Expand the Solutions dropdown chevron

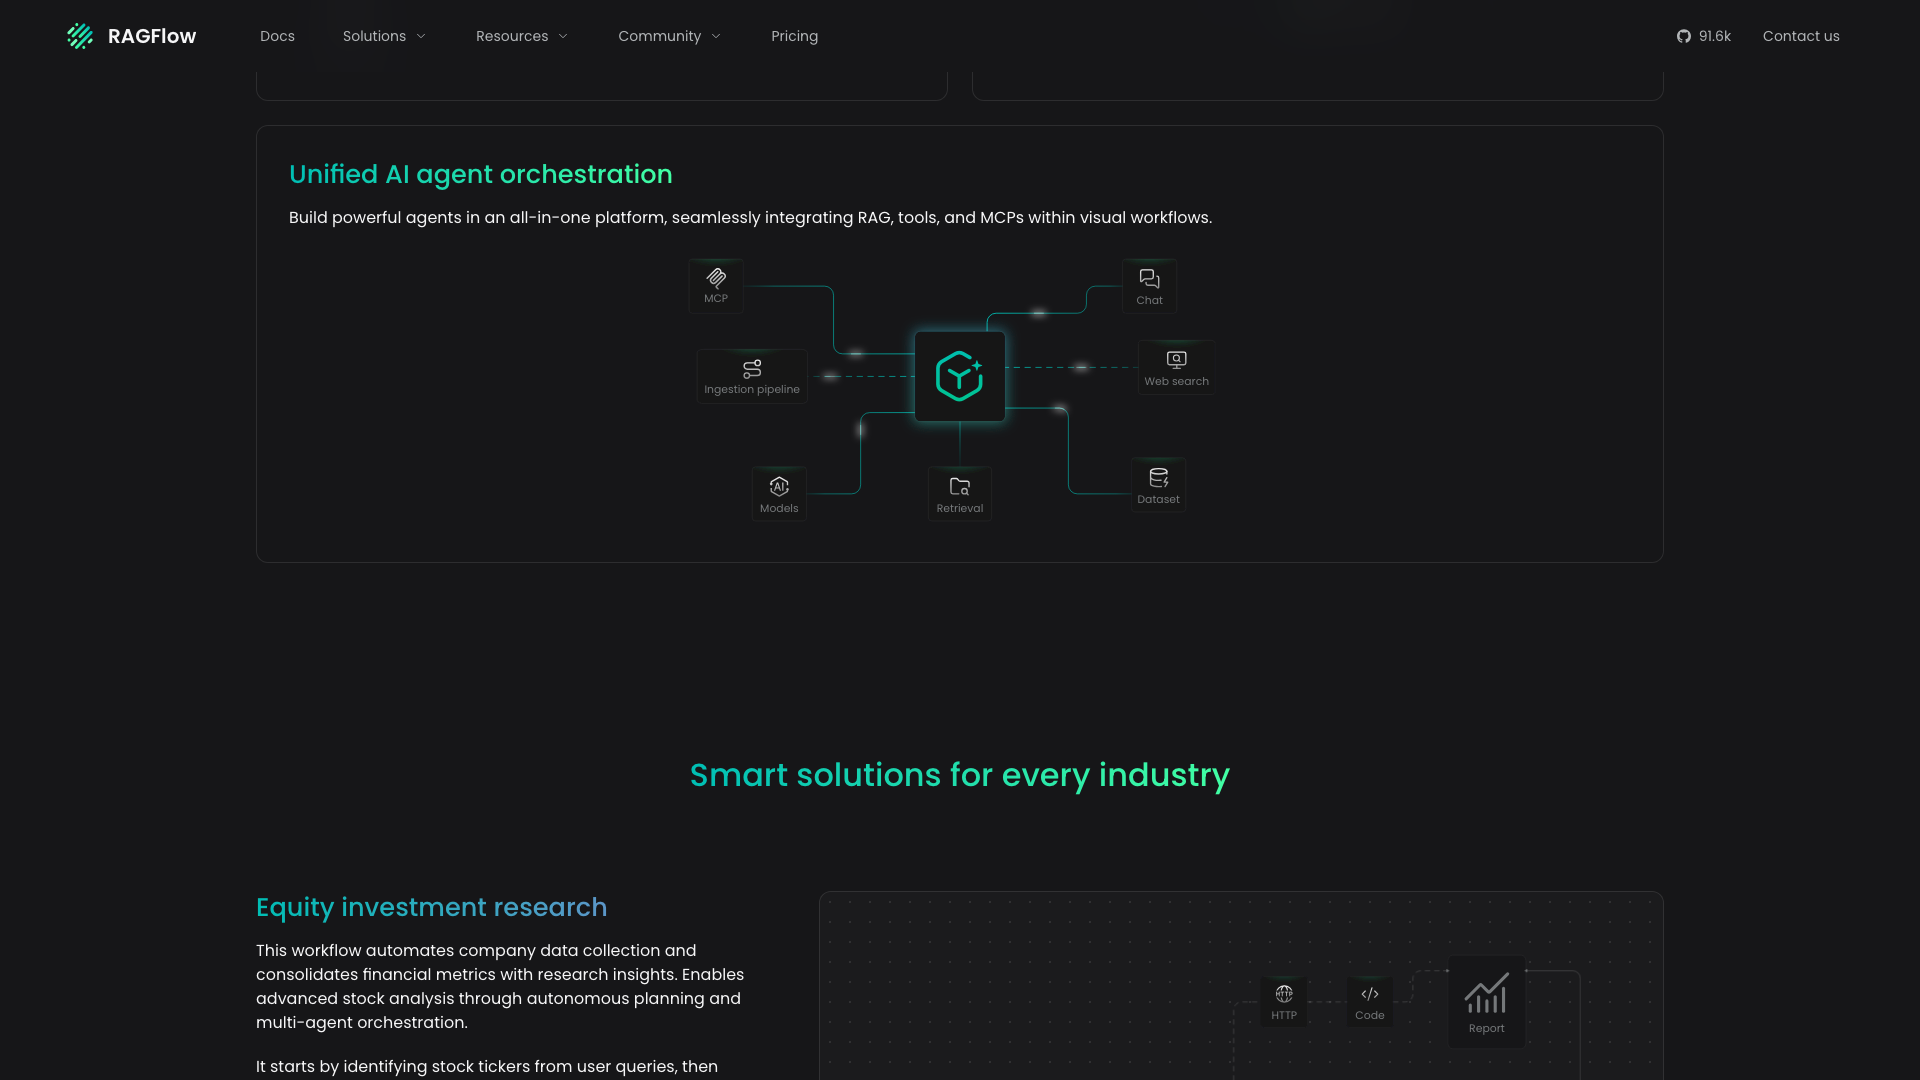421,36
